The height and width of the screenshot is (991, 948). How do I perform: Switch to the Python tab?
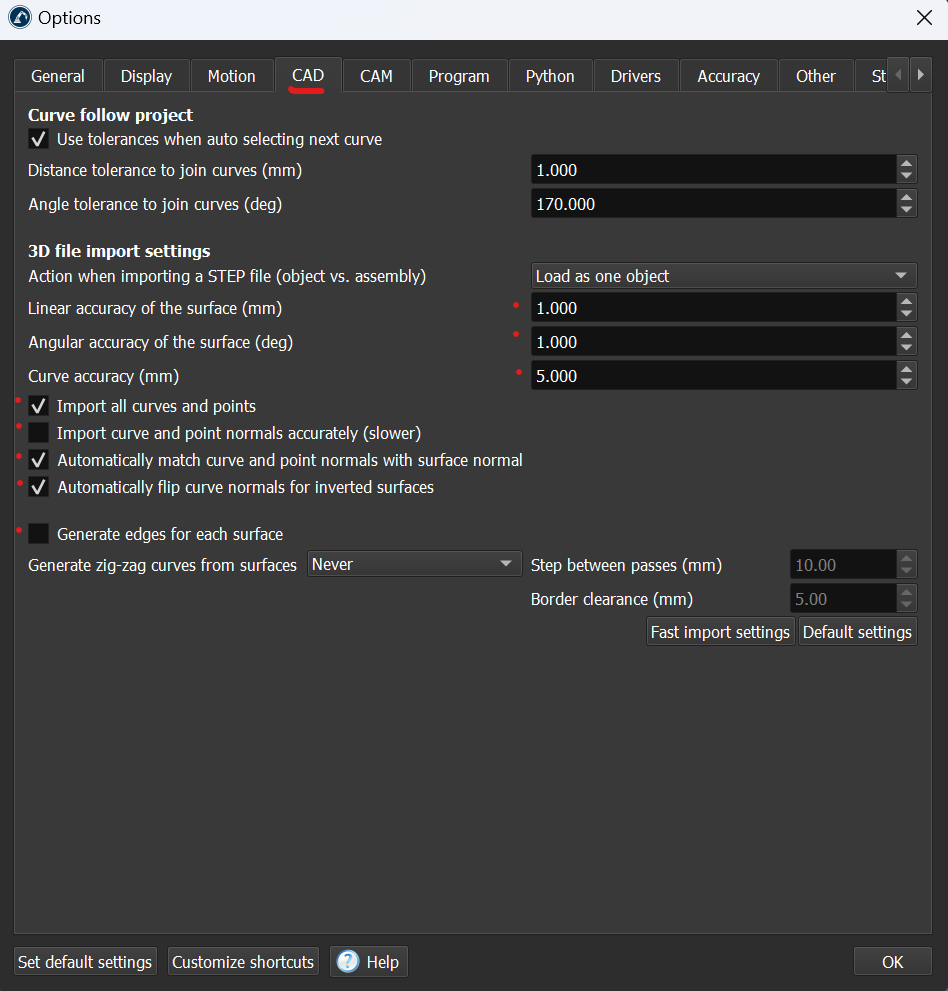click(550, 76)
